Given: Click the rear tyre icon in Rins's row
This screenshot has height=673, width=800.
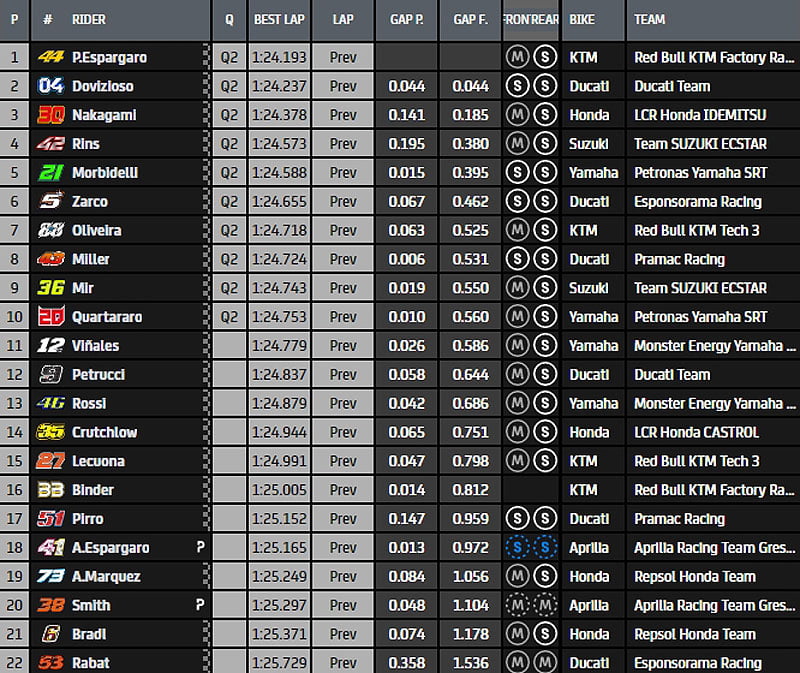Looking at the screenshot, I should click(545, 144).
